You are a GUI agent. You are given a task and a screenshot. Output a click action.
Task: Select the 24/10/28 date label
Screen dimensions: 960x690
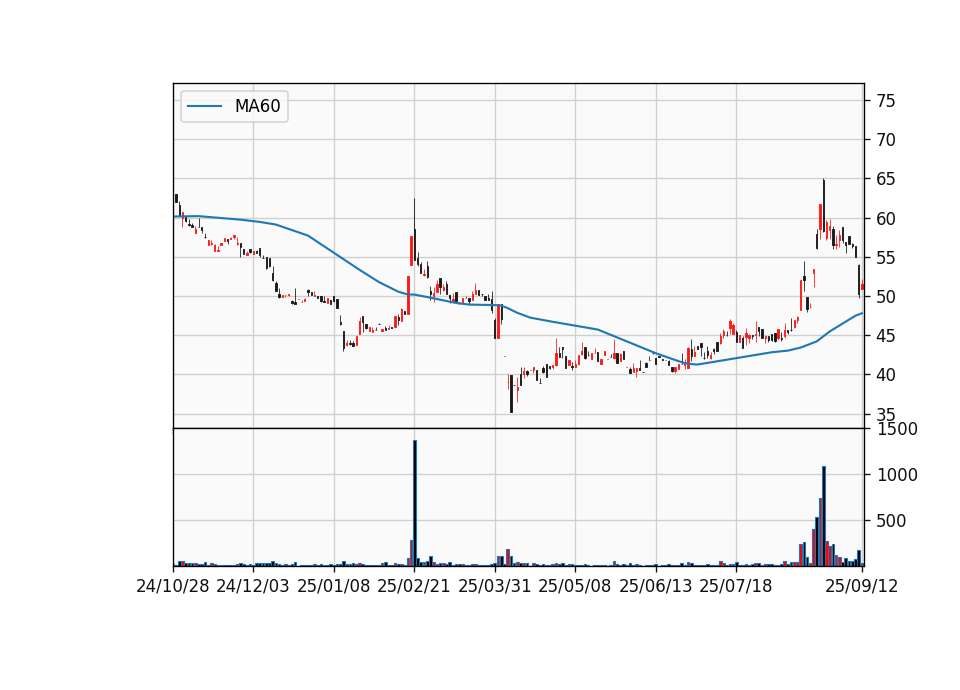tap(173, 586)
